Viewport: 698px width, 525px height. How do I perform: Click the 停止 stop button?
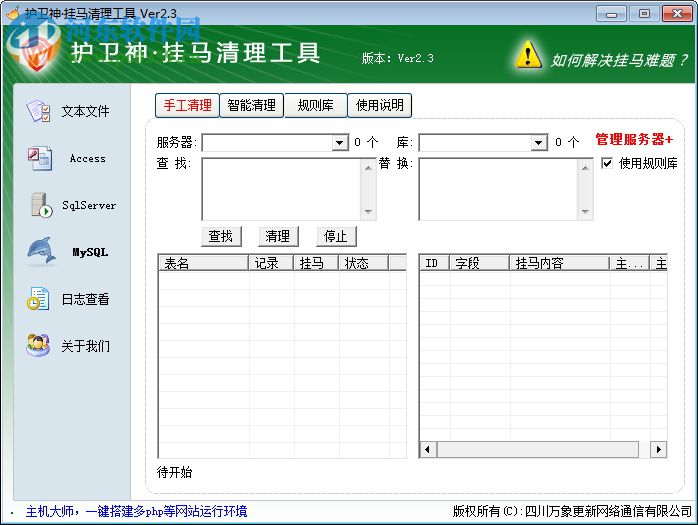point(336,236)
